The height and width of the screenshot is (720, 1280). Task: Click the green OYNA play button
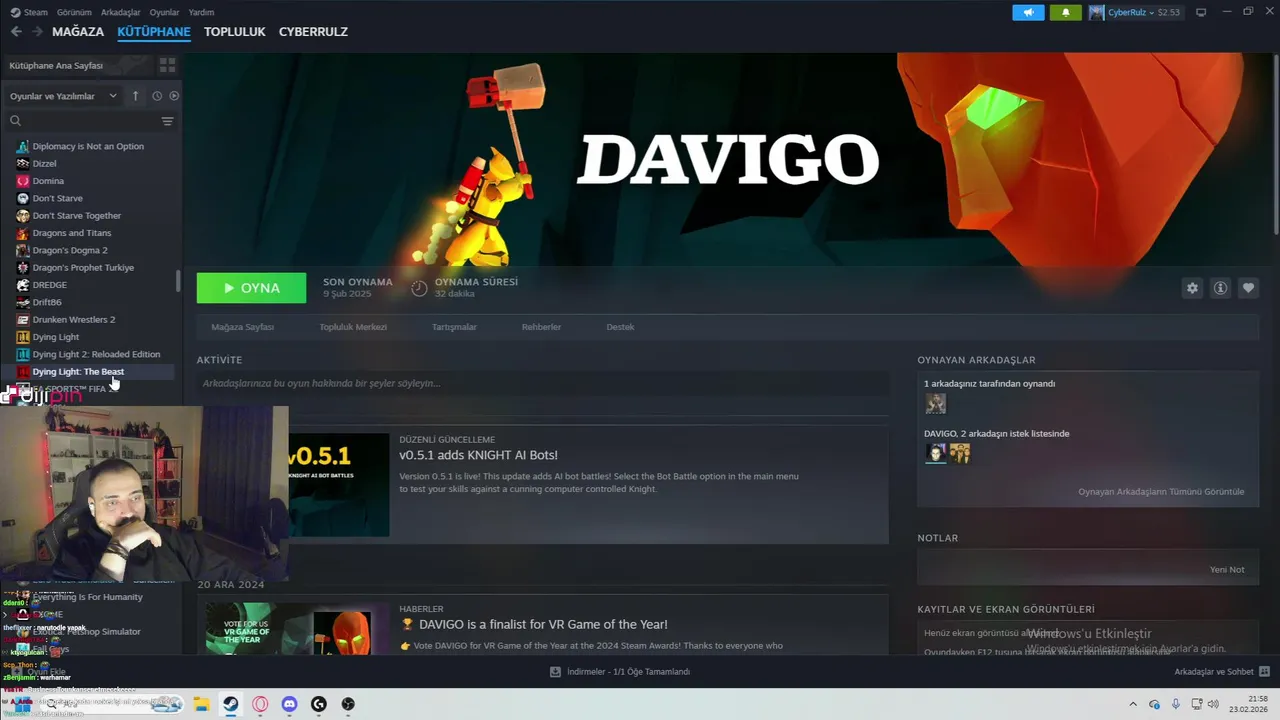click(x=251, y=288)
